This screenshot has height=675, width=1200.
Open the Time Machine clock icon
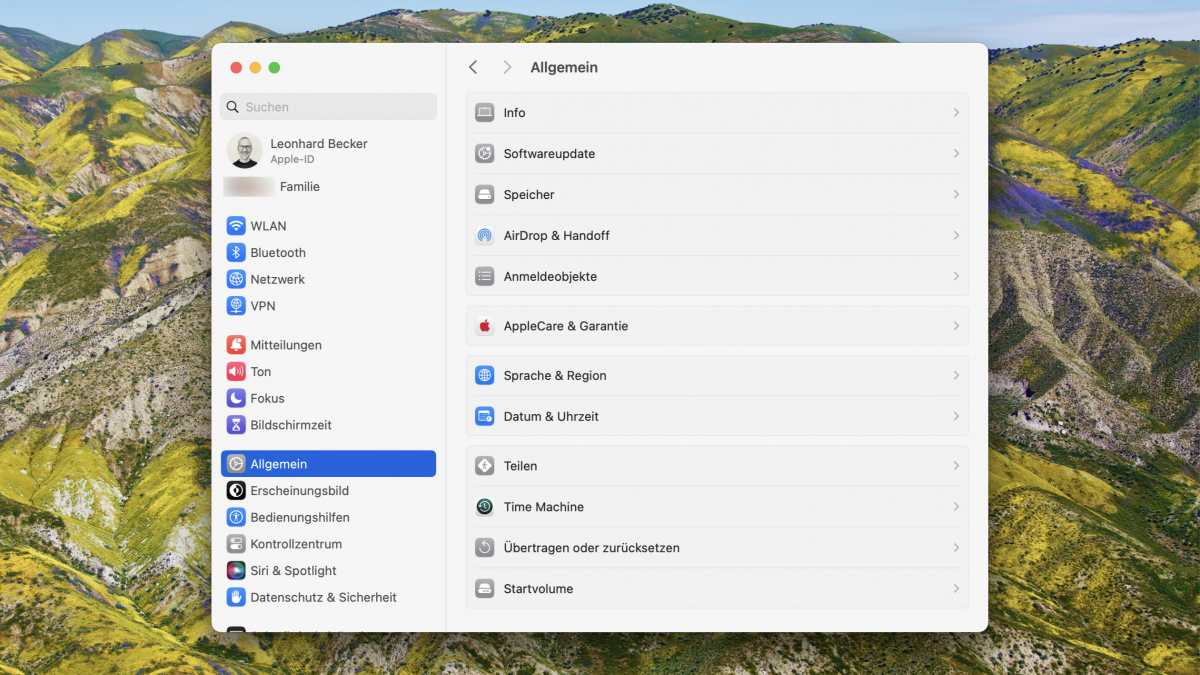point(485,507)
